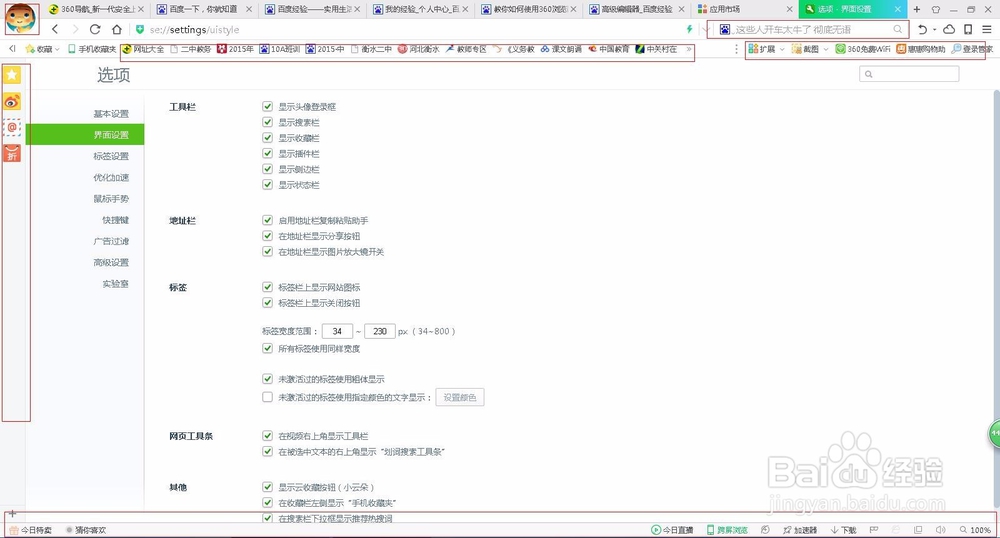Go back with the back arrow
The height and width of the screenshot is (538, 1000).
[x=55, y=29]
